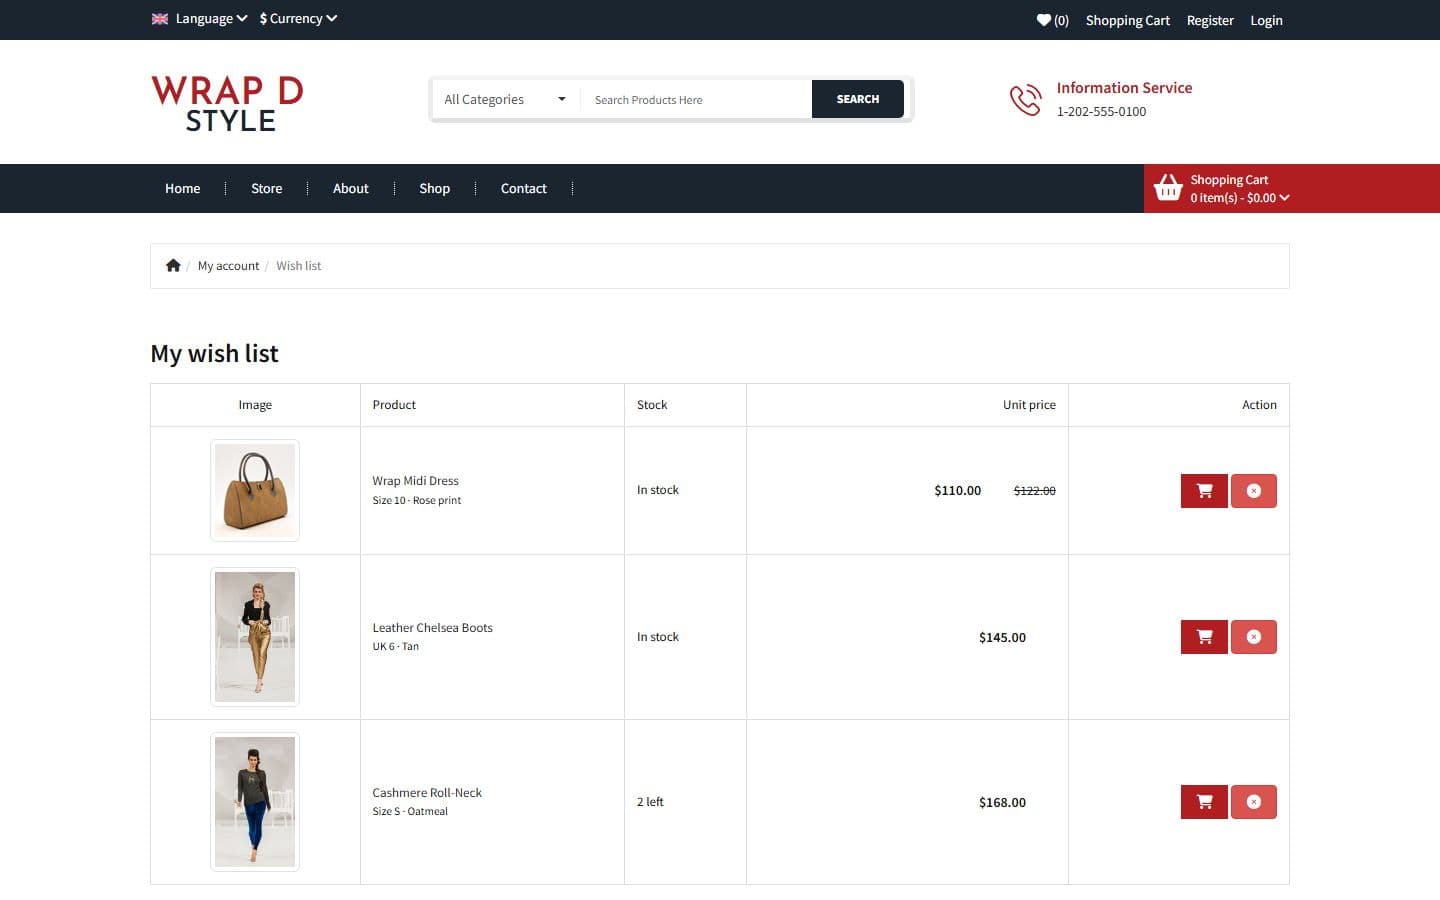Open the blue trousers model thumbnail
Viewport: 1440px width, 900px height.
click(255, 802)
